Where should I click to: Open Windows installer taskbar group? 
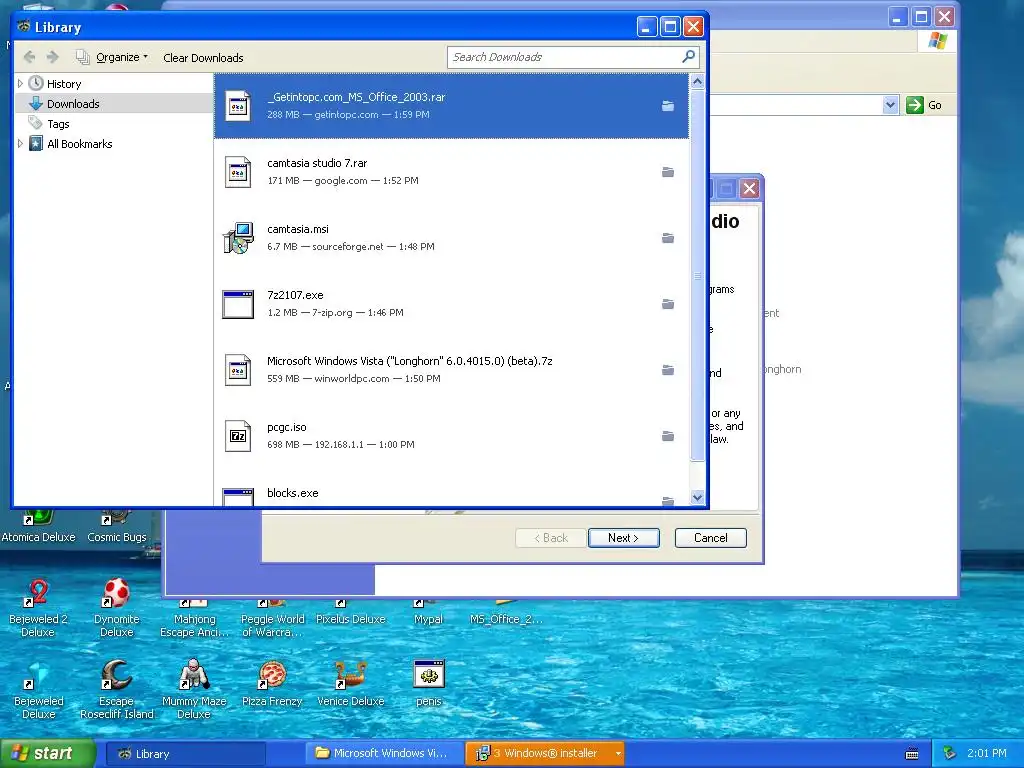tap(545, 754)
